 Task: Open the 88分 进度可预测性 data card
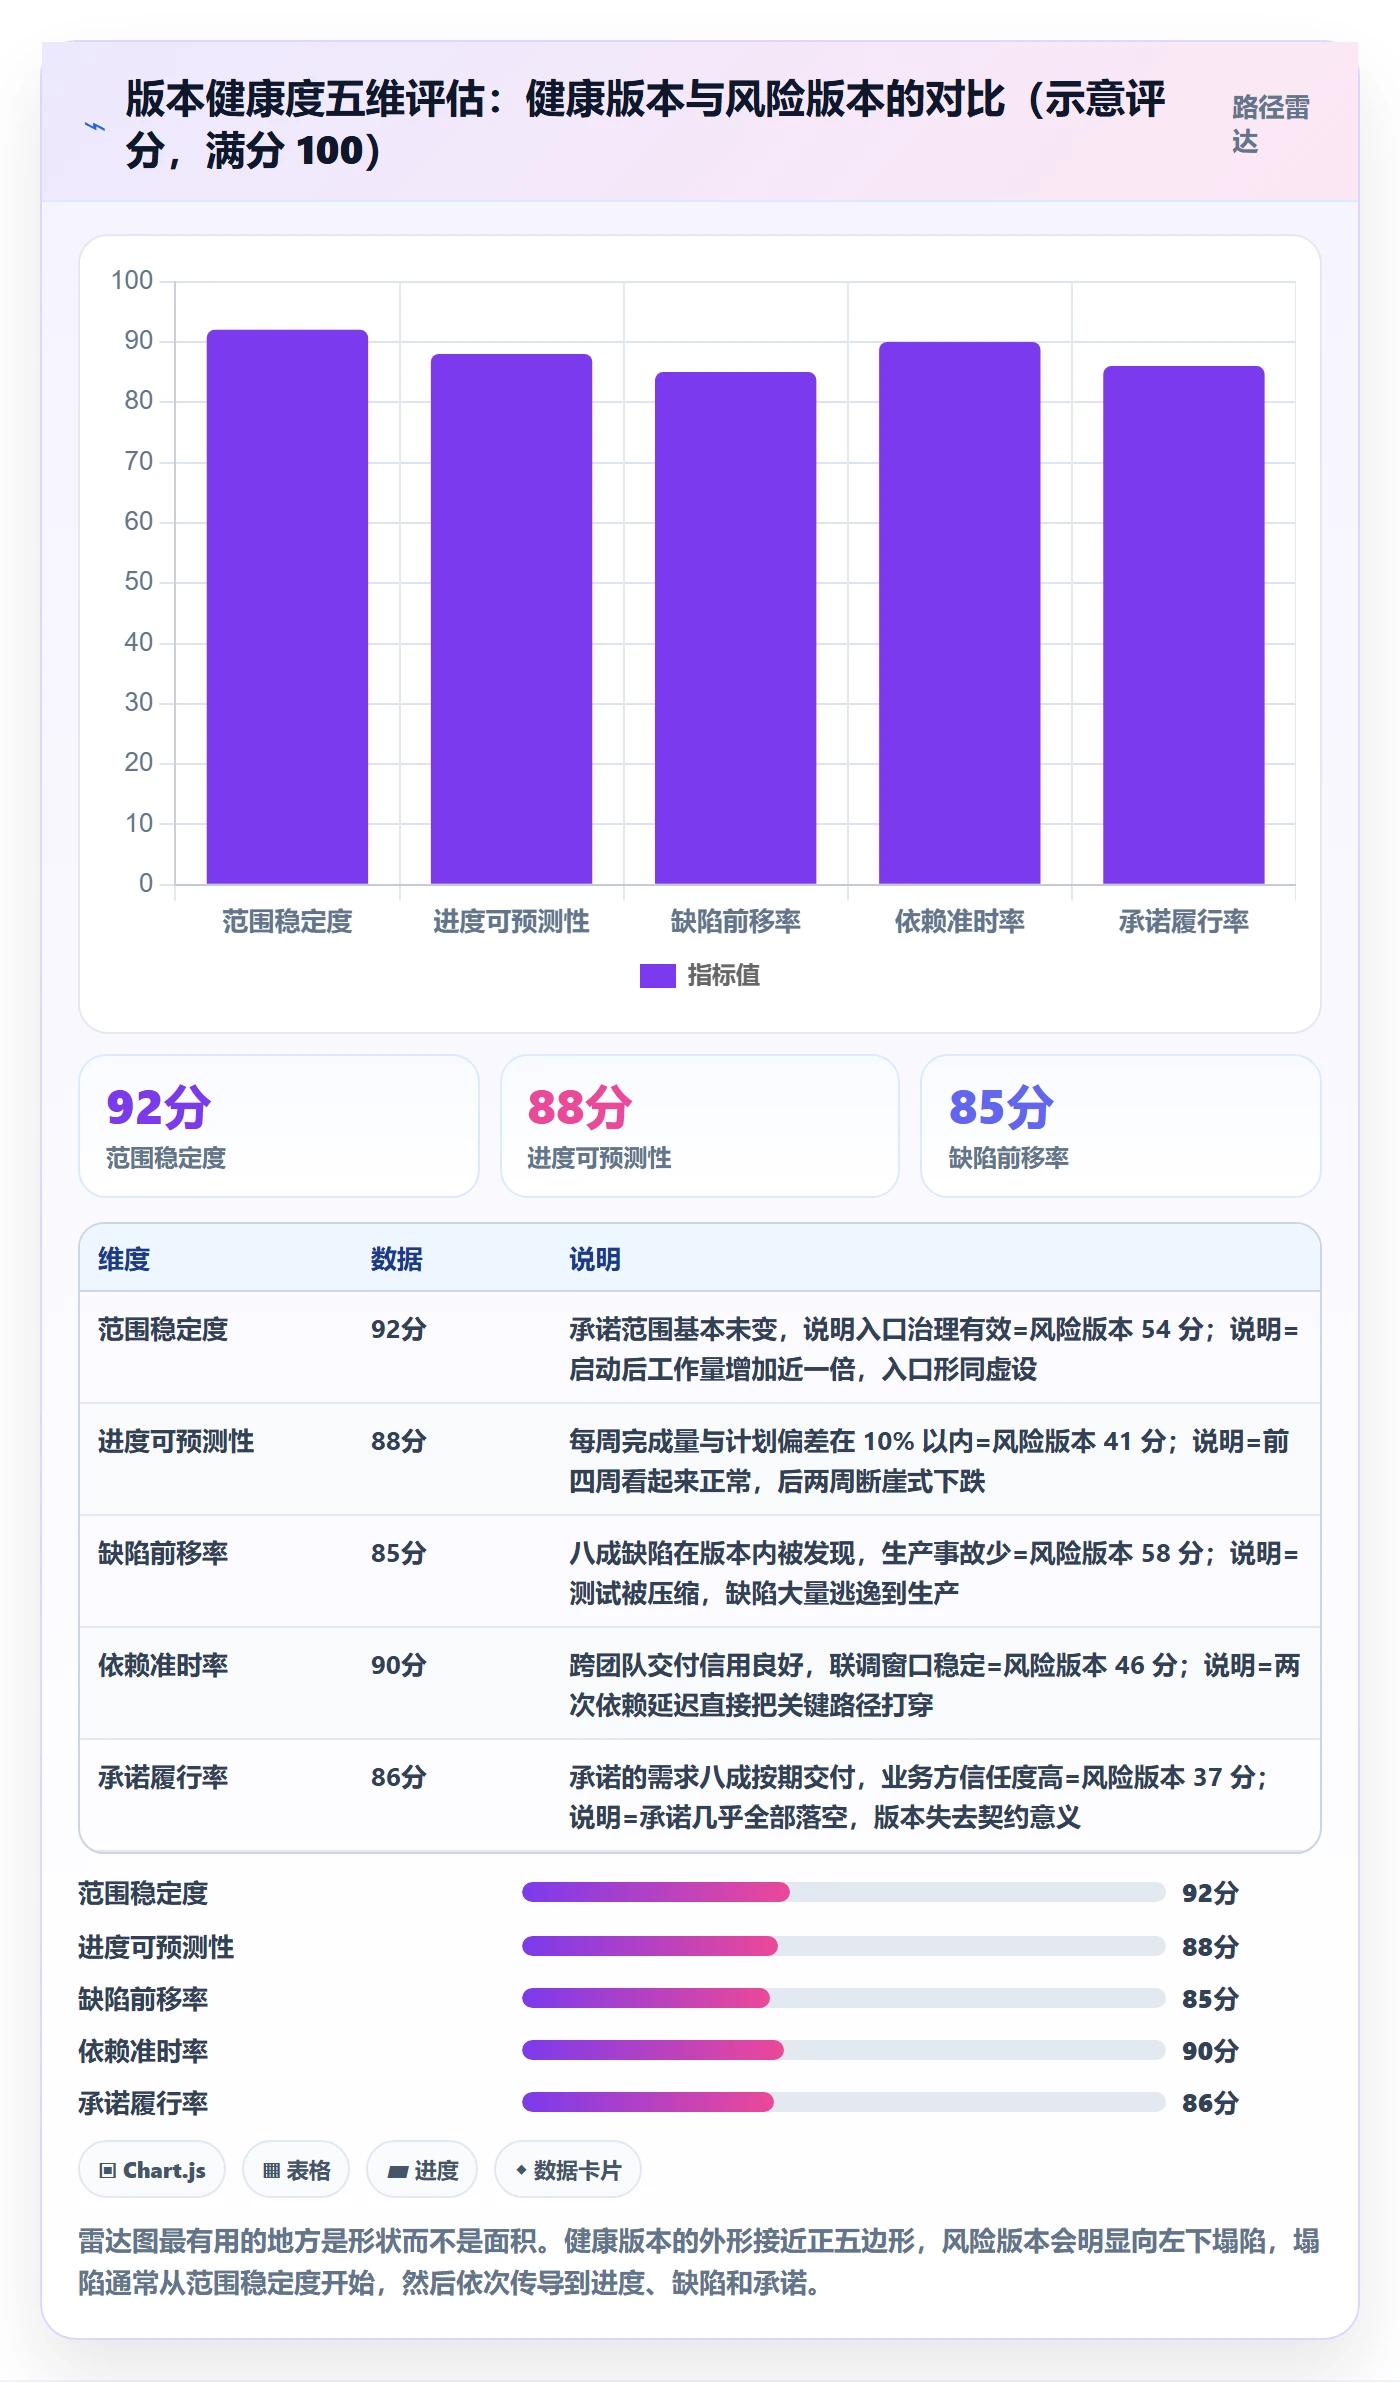point(700,1126)
